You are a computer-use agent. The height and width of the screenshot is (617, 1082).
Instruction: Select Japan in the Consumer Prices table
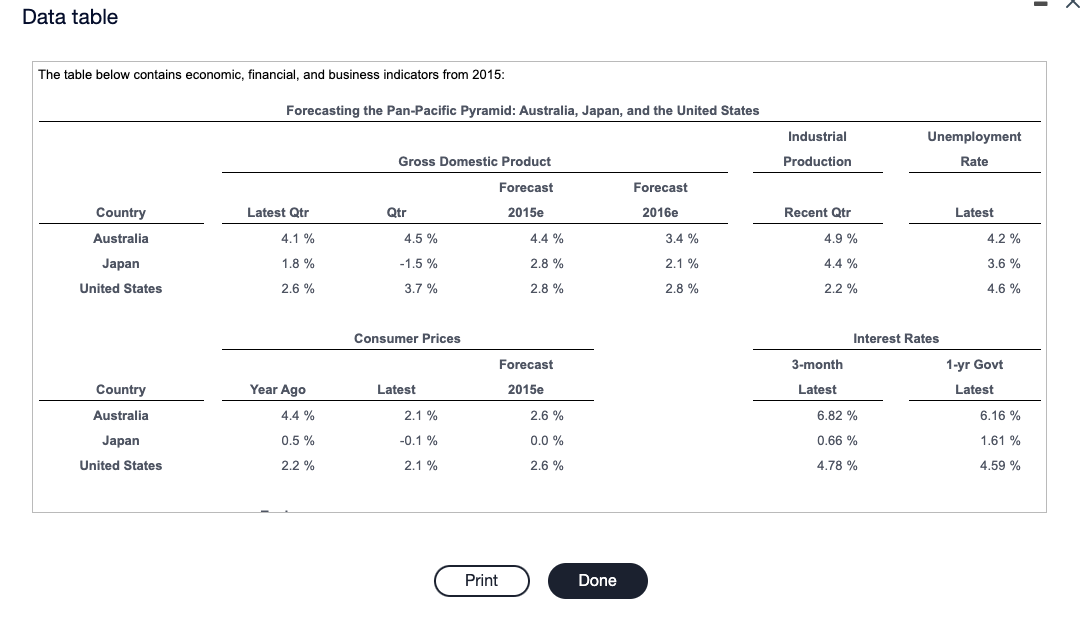[120, 440]
